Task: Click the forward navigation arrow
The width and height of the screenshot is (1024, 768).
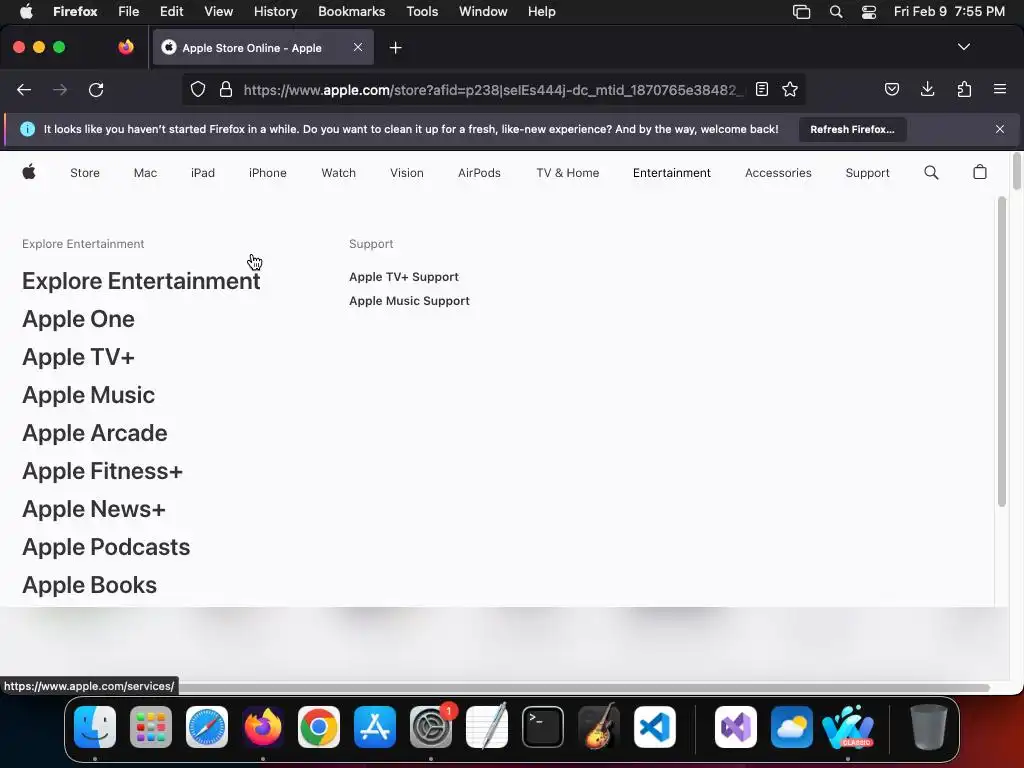Action: 60,89
